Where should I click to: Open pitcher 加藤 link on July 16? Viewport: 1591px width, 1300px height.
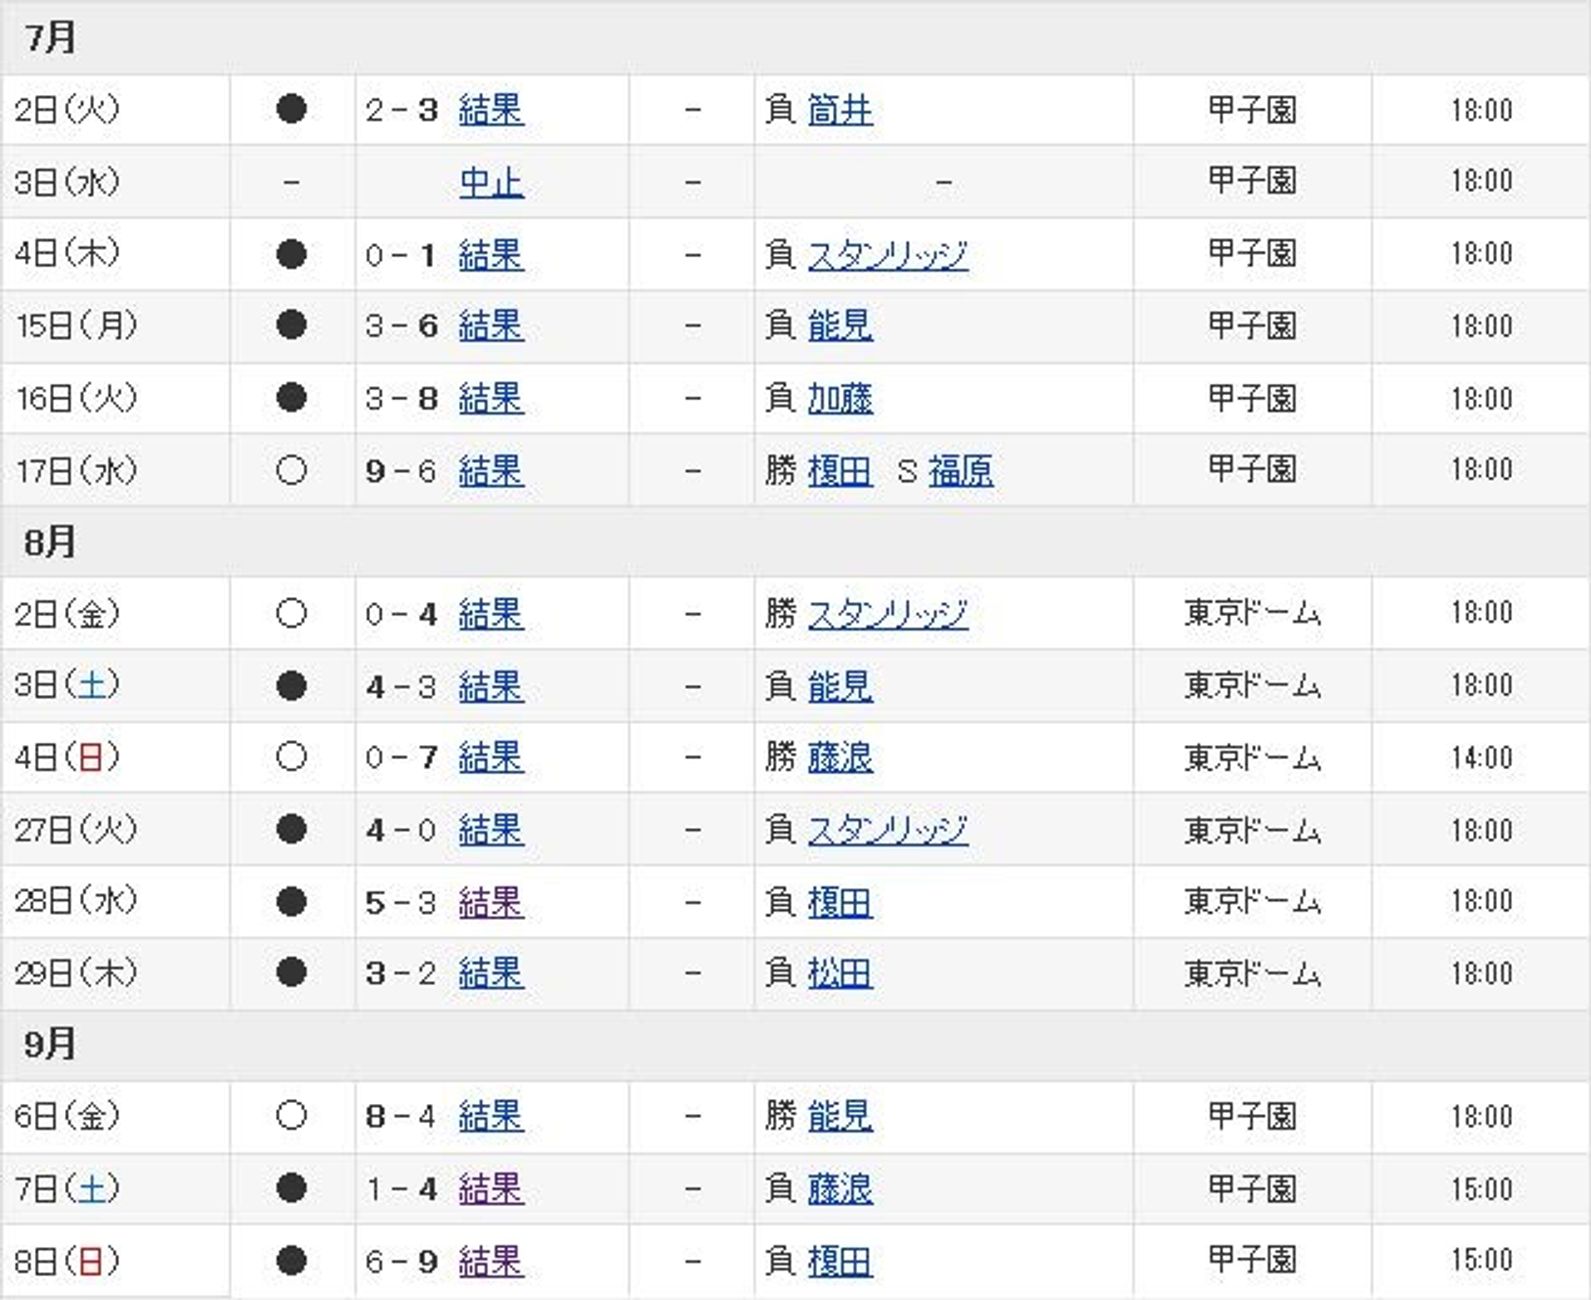click(840, 398)
